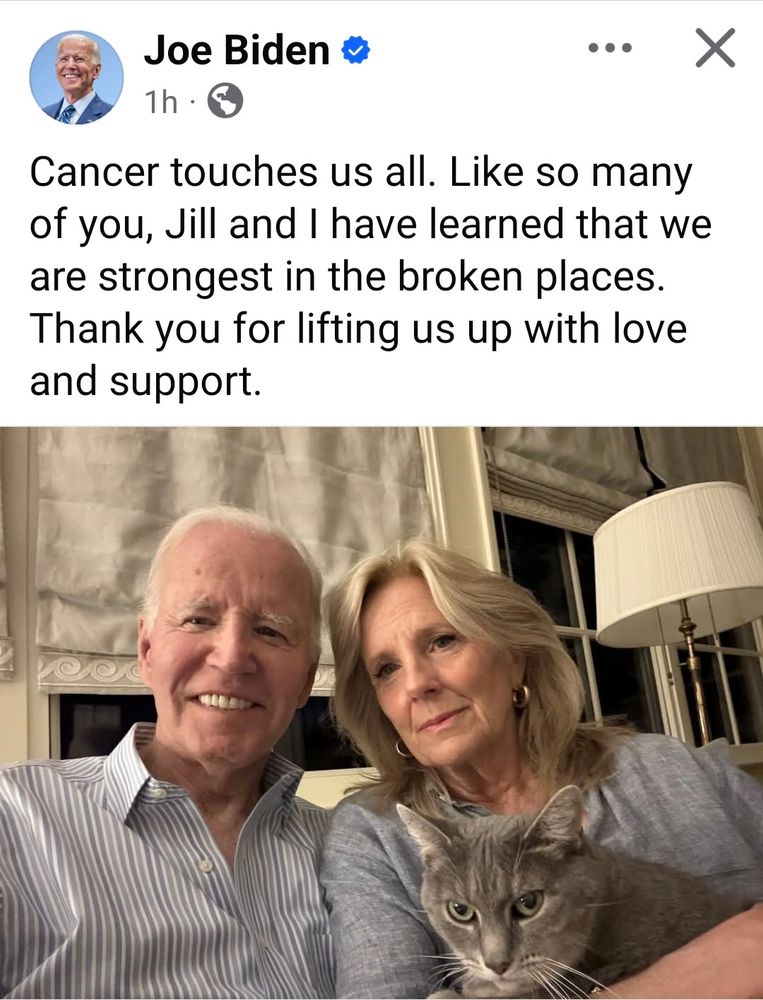Click the globe public audience icon

click(225, 101)
